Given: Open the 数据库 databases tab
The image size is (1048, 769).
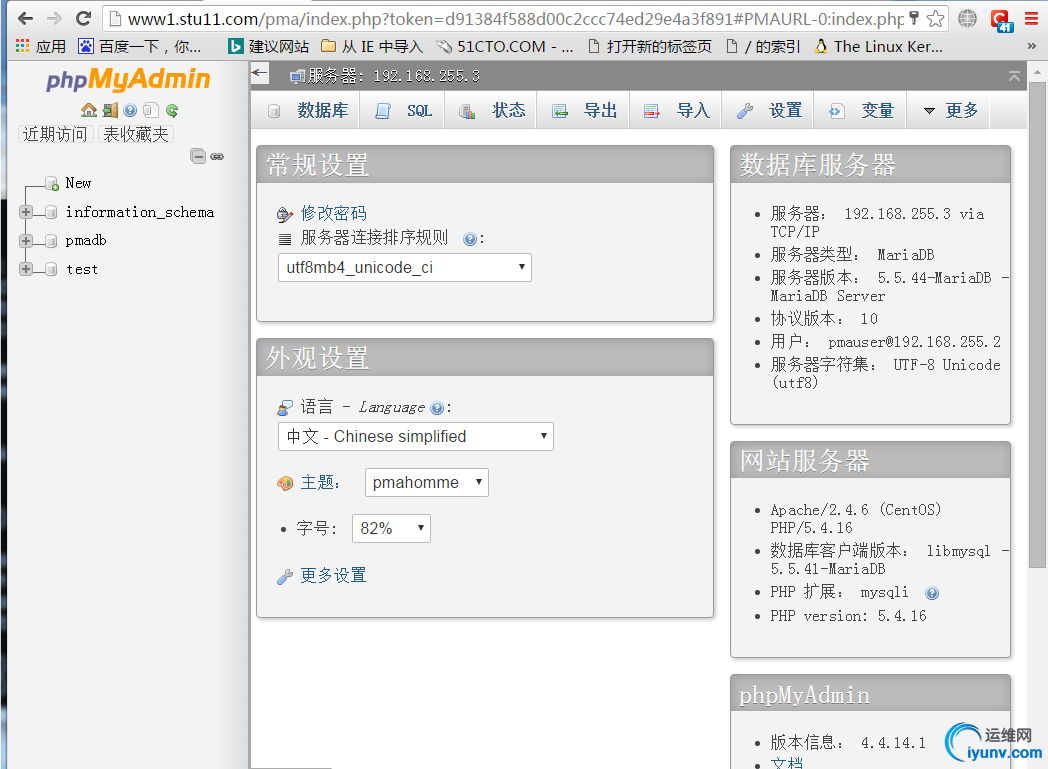Looking at the screenshot, I should [x=308, y=111].
